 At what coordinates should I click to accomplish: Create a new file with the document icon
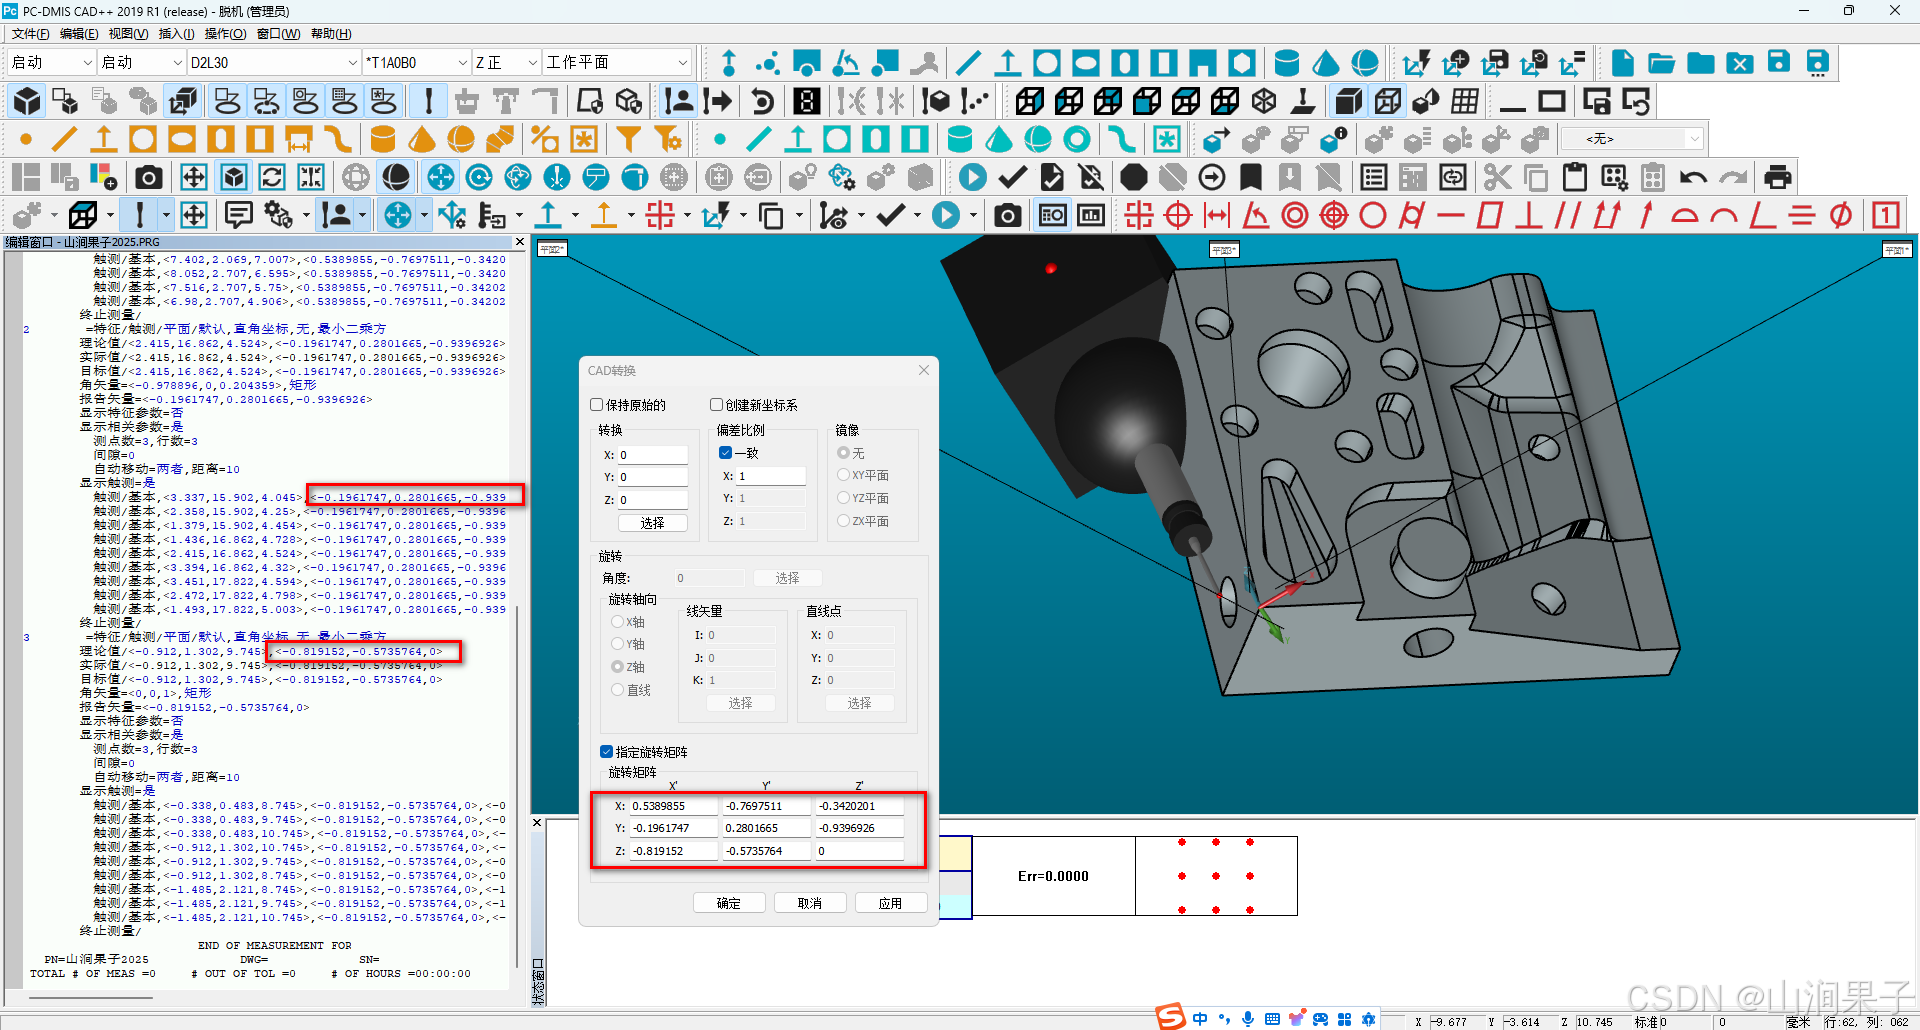coord(1623,63)
